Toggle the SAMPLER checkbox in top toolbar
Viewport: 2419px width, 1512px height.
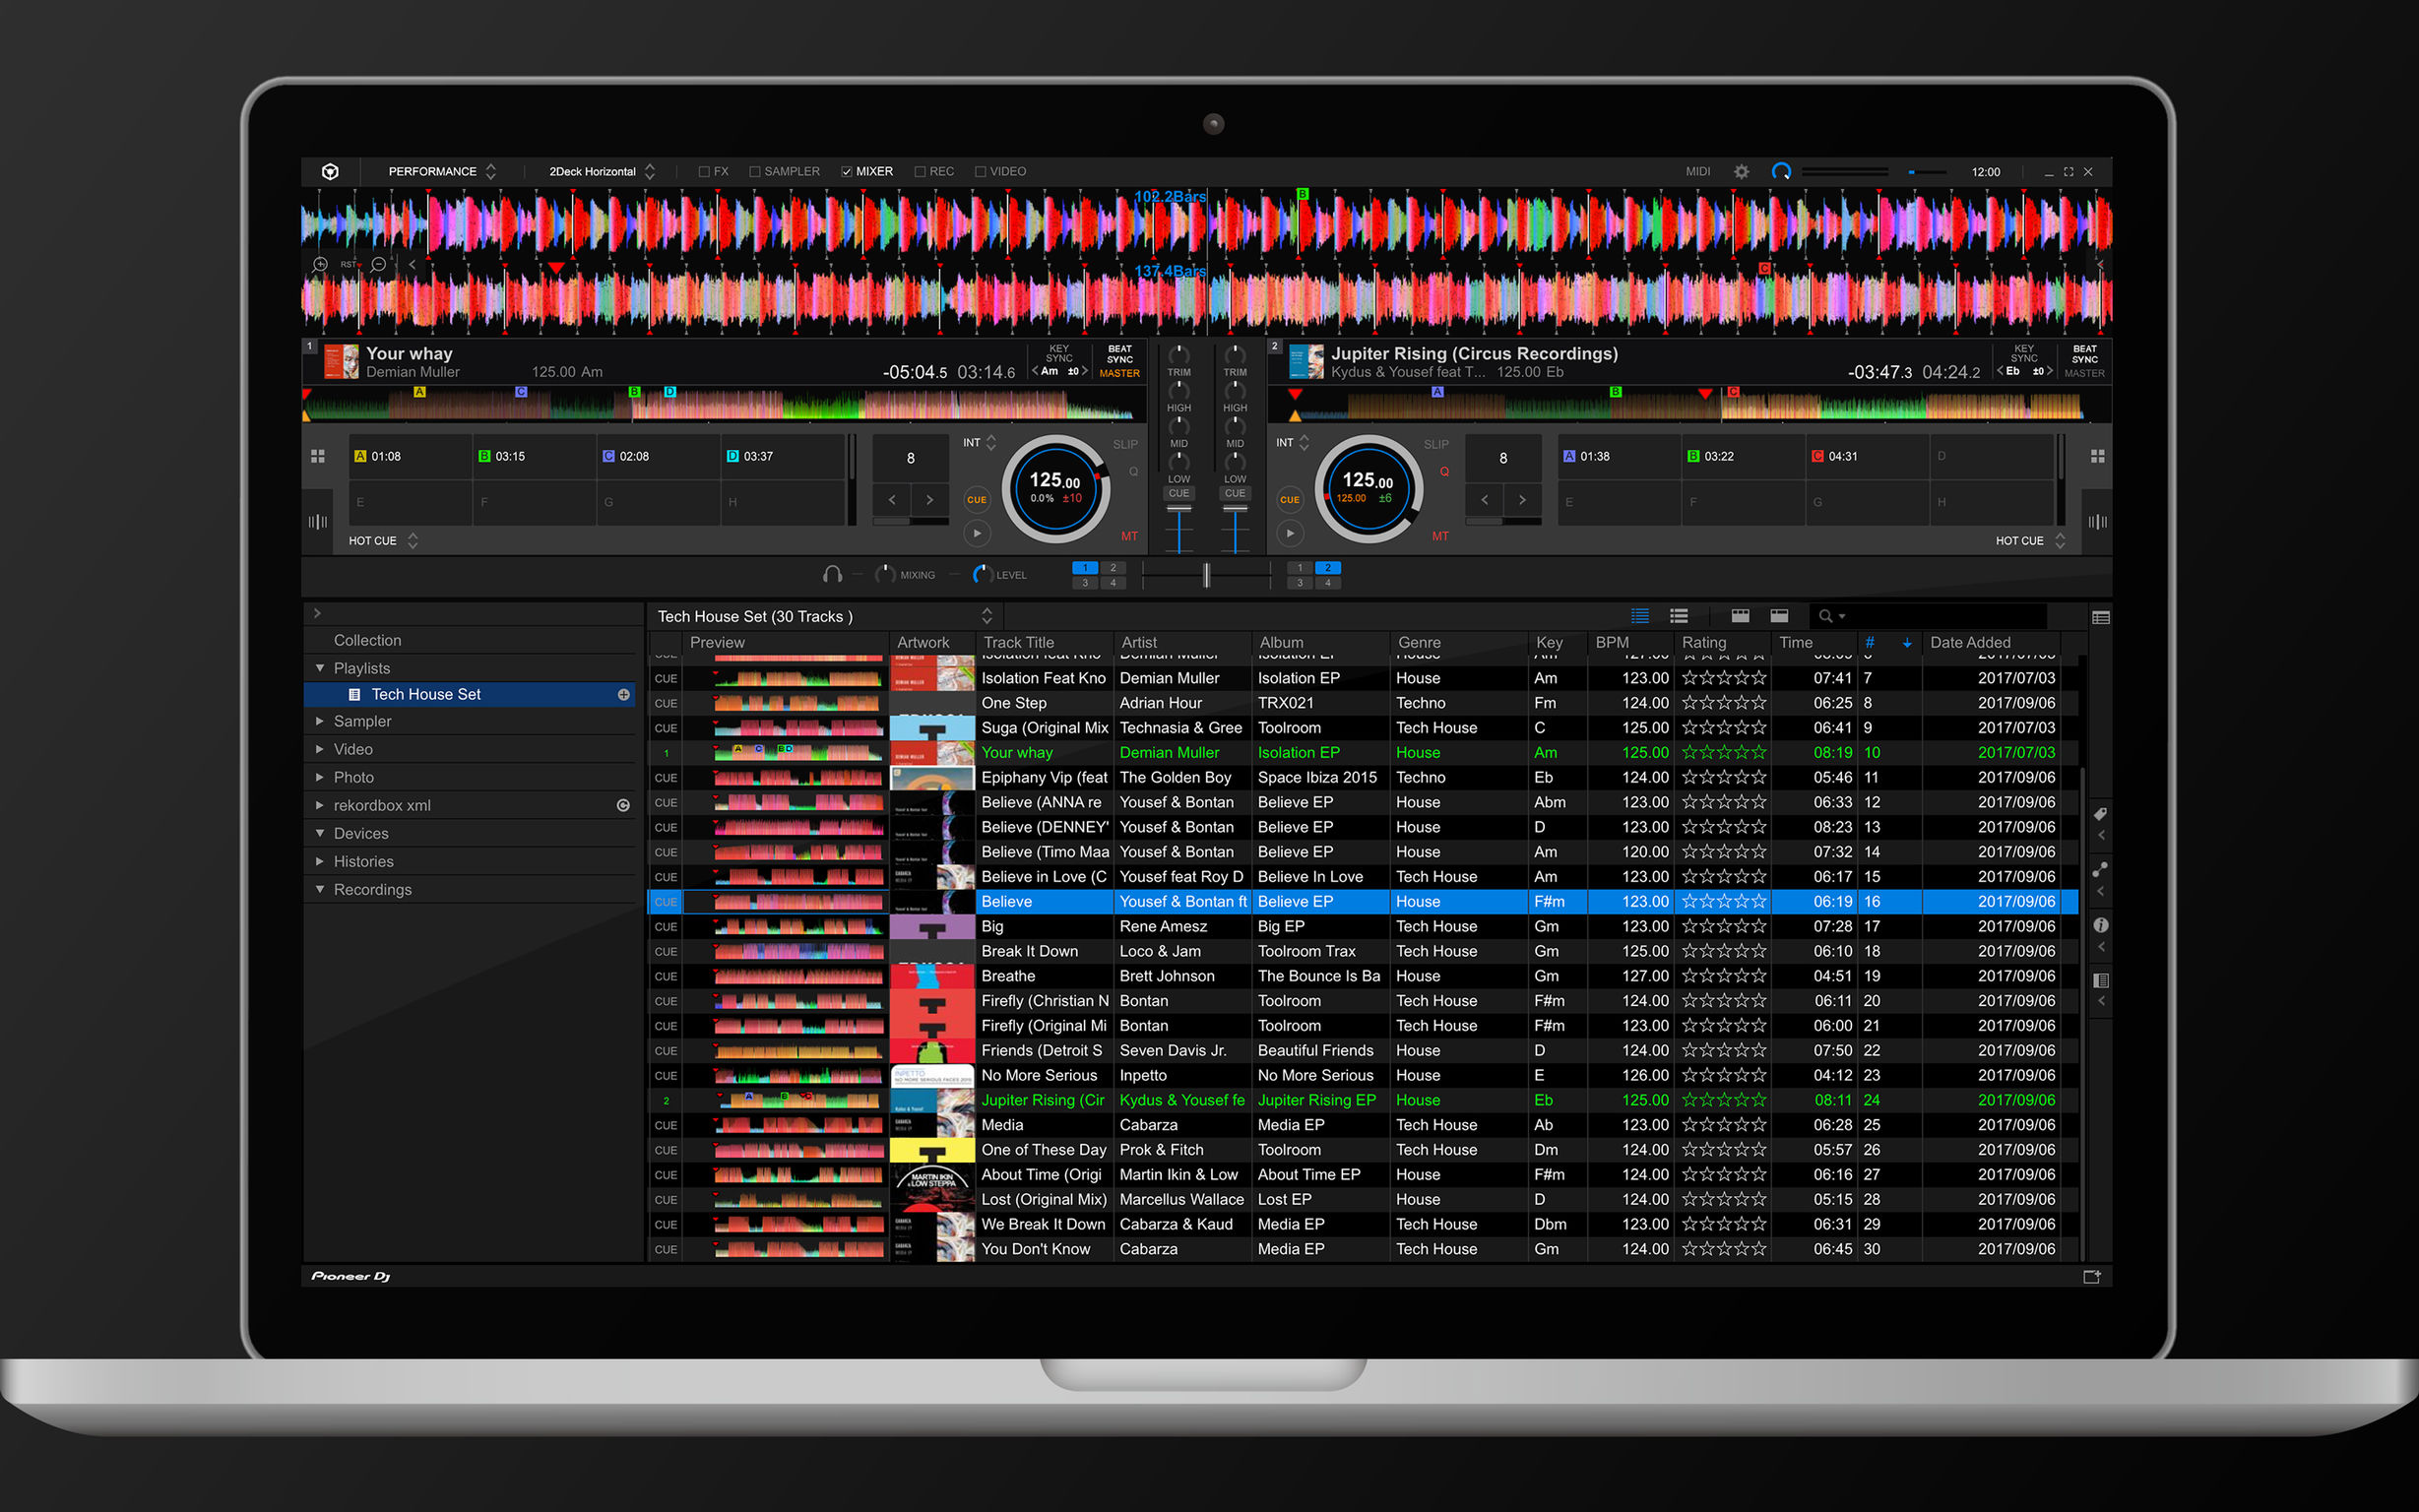coord(782,170)
